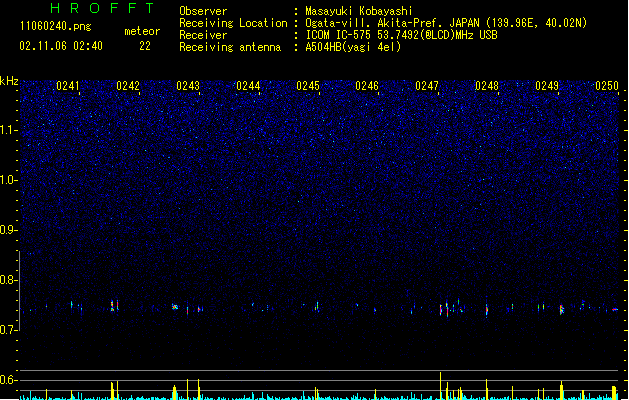This screenshot has width=629, height=400.
Task: Click the 1.0 frequency axis label
Action: coord(8,180)
